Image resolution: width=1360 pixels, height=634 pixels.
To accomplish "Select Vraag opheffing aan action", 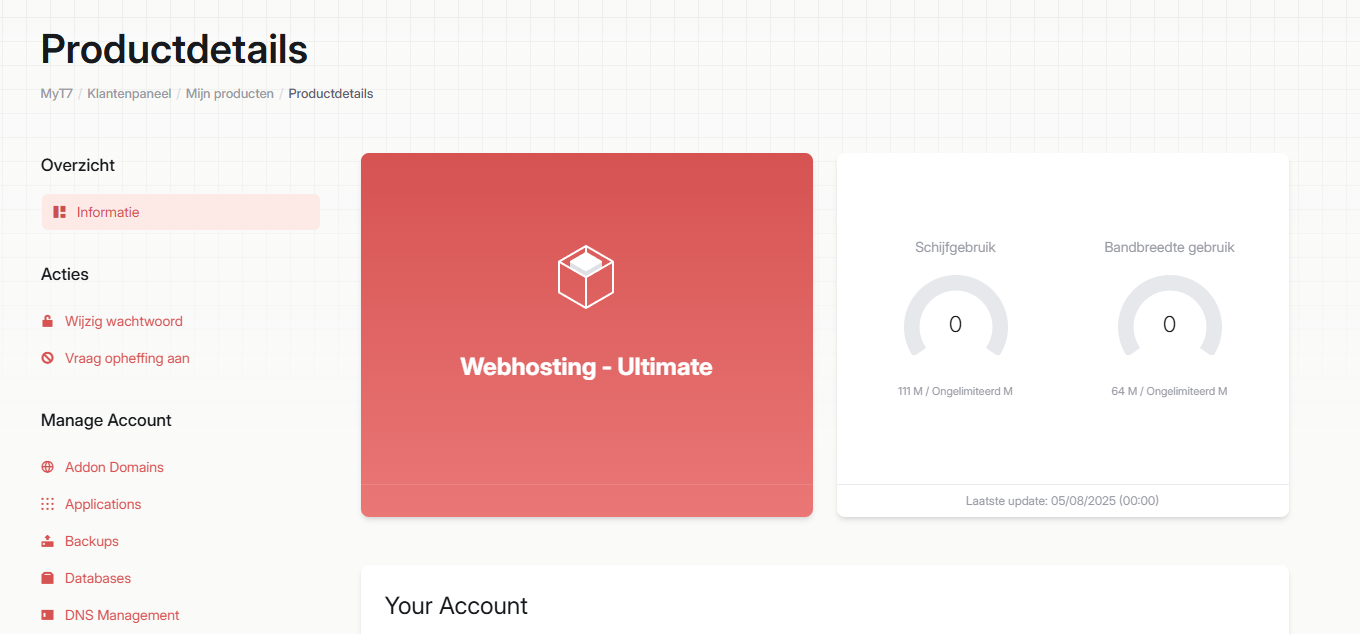I will 127,358.
